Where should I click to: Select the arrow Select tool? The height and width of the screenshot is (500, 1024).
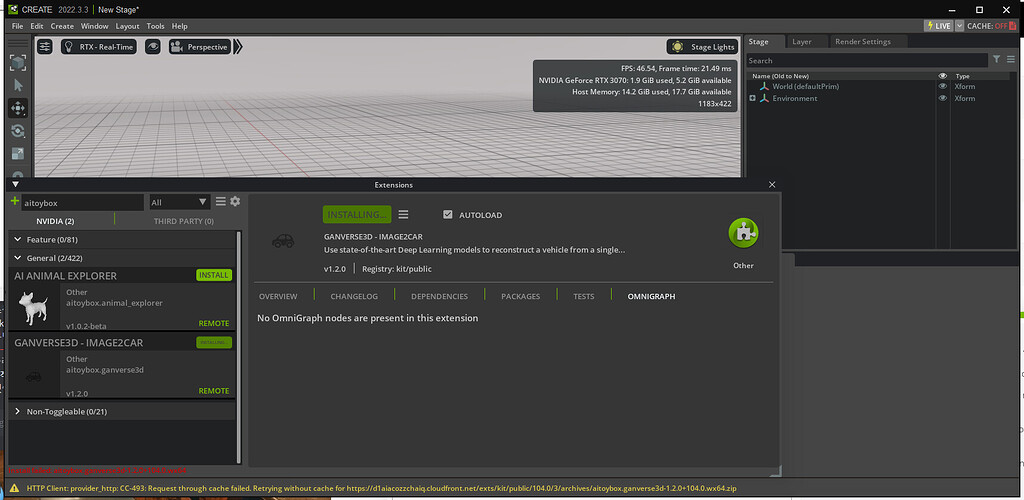click(18, 86)
